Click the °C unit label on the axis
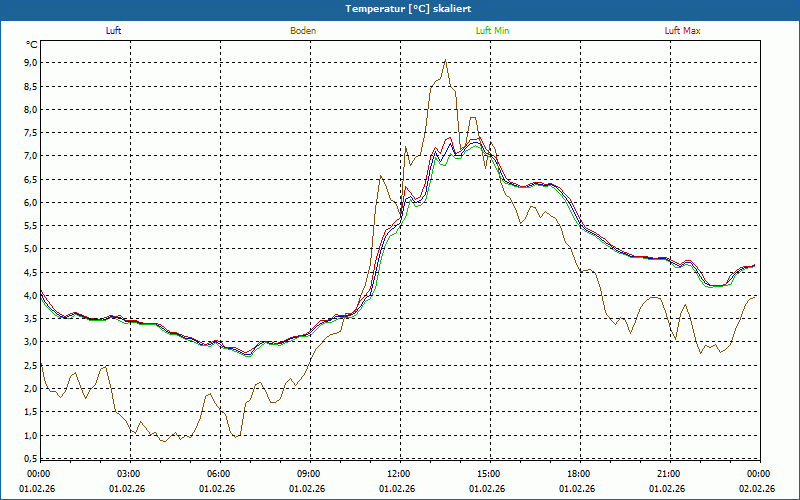Viewport: 800px width, 500px height. [31, 44]
